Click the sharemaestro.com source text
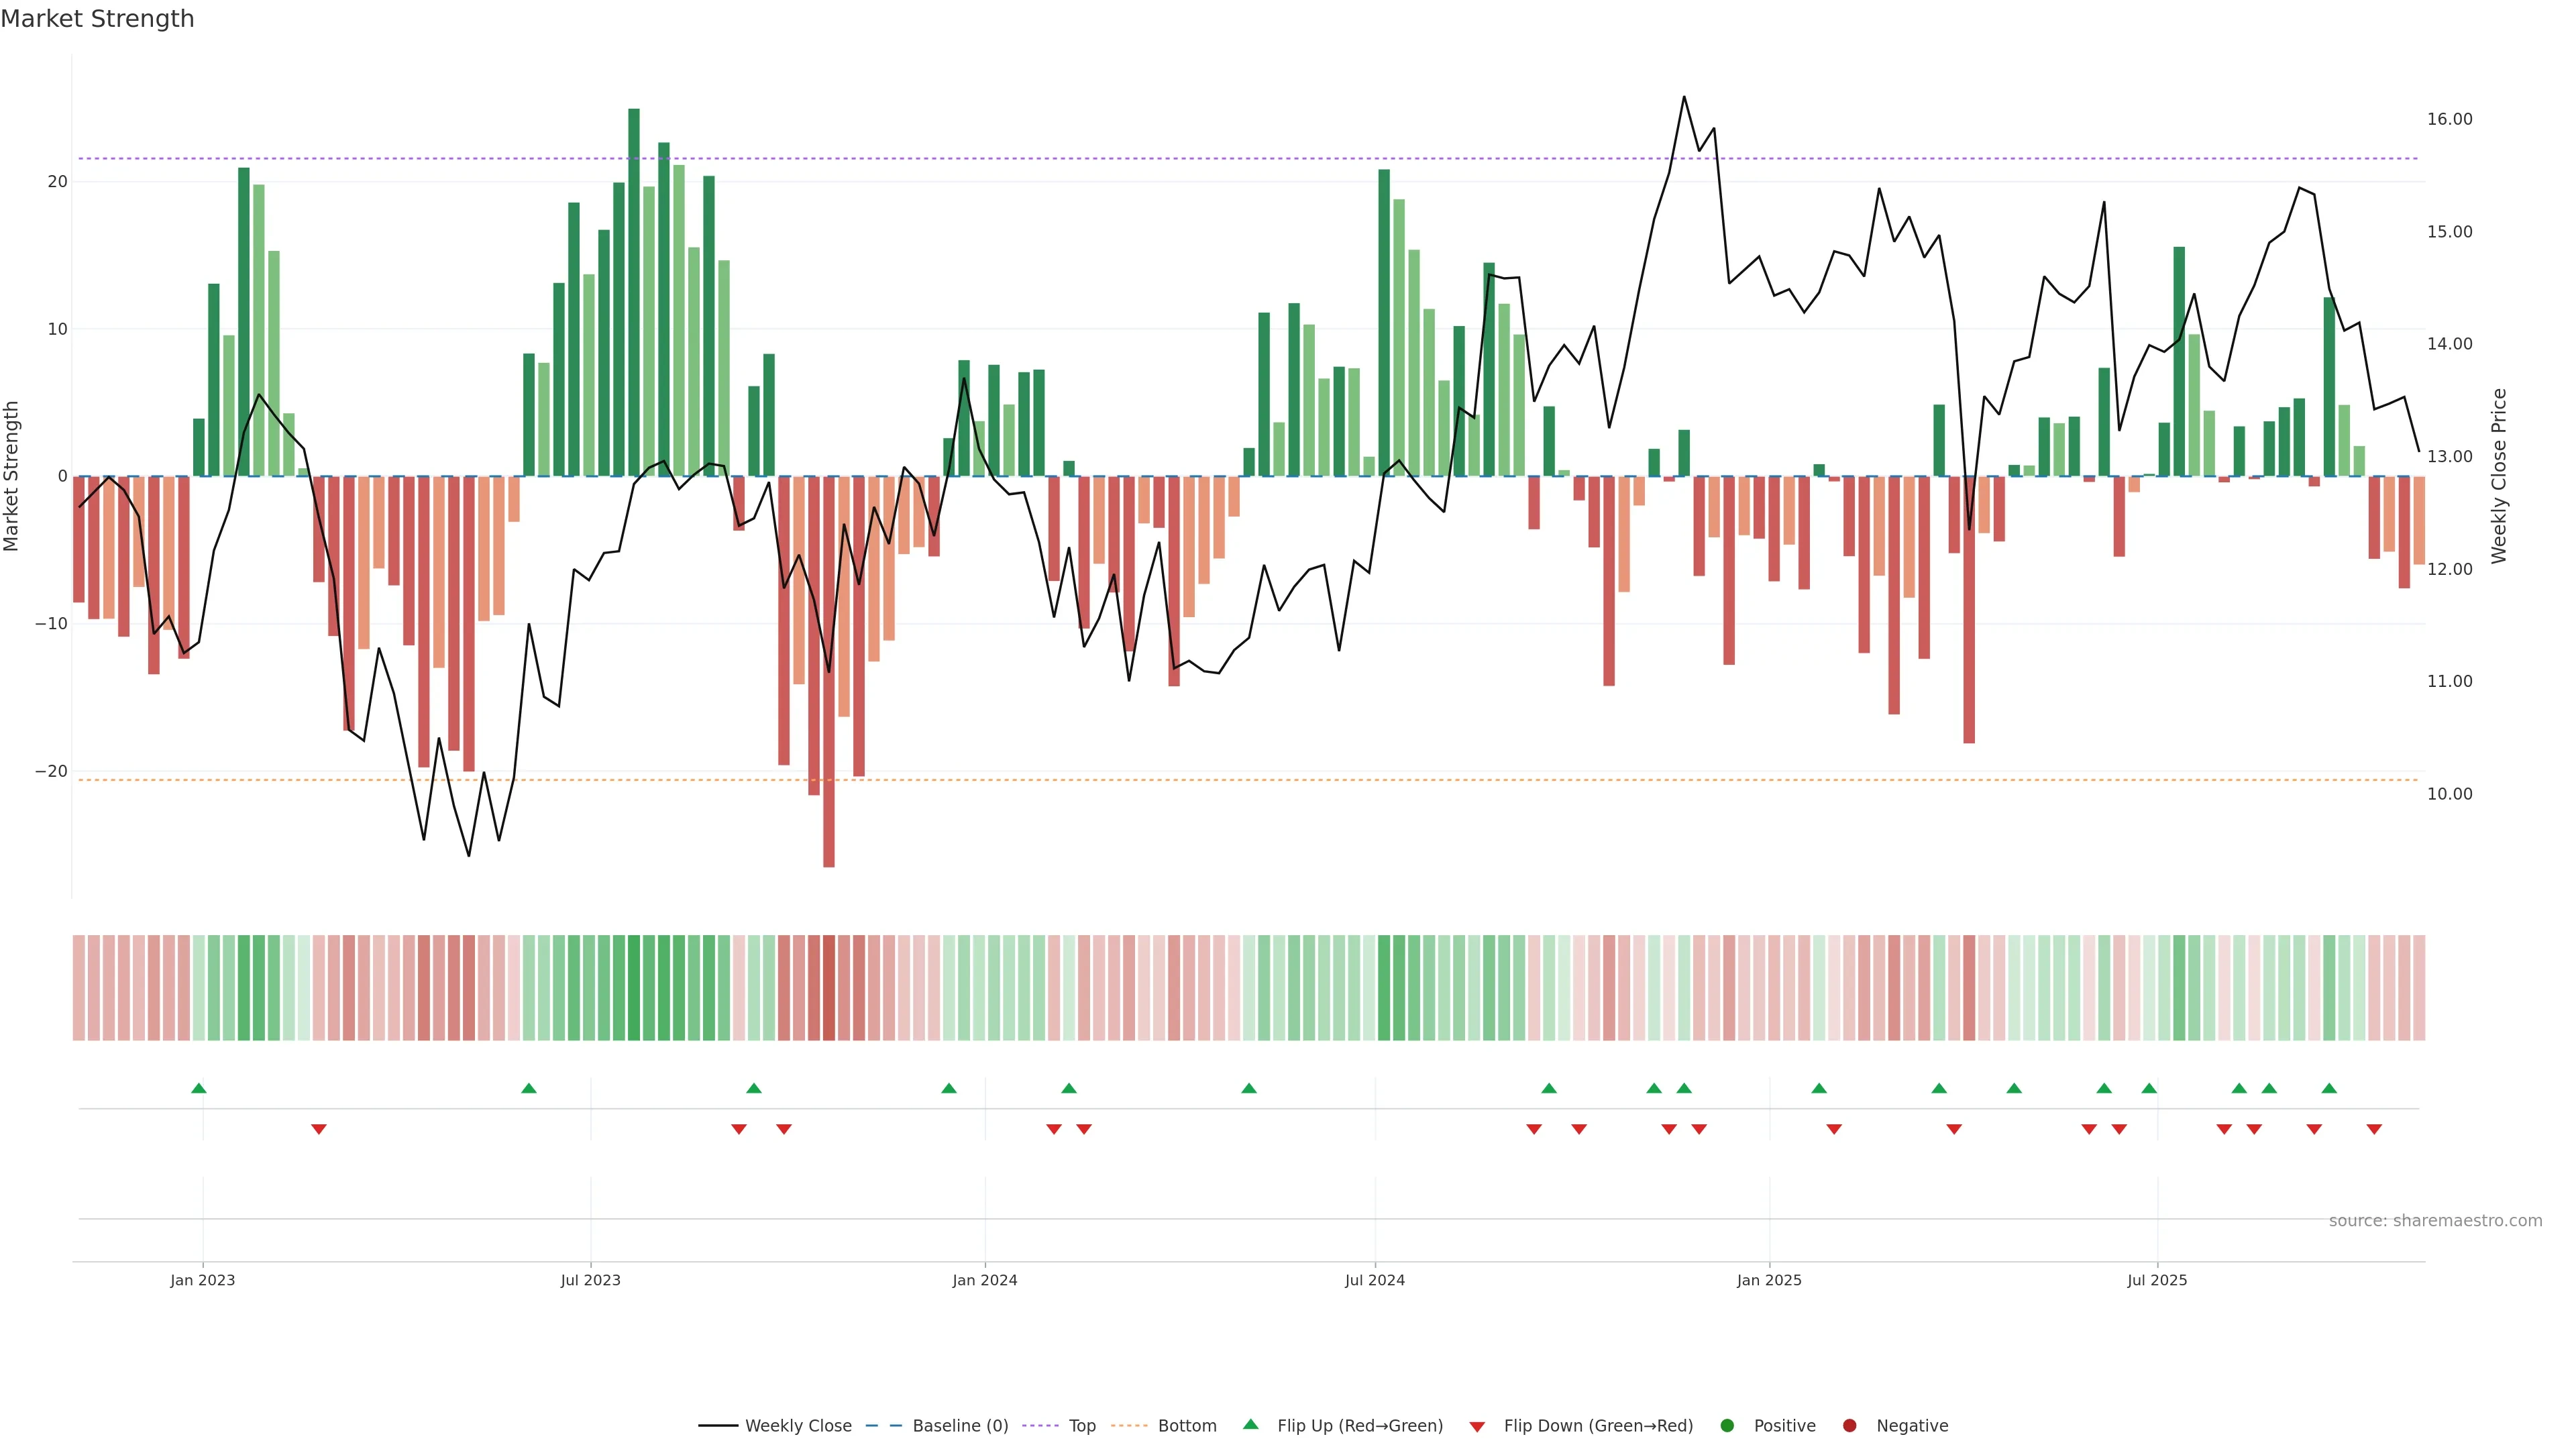This screenshot has width=2576, height=1449. click(x=2435, y=1221)
